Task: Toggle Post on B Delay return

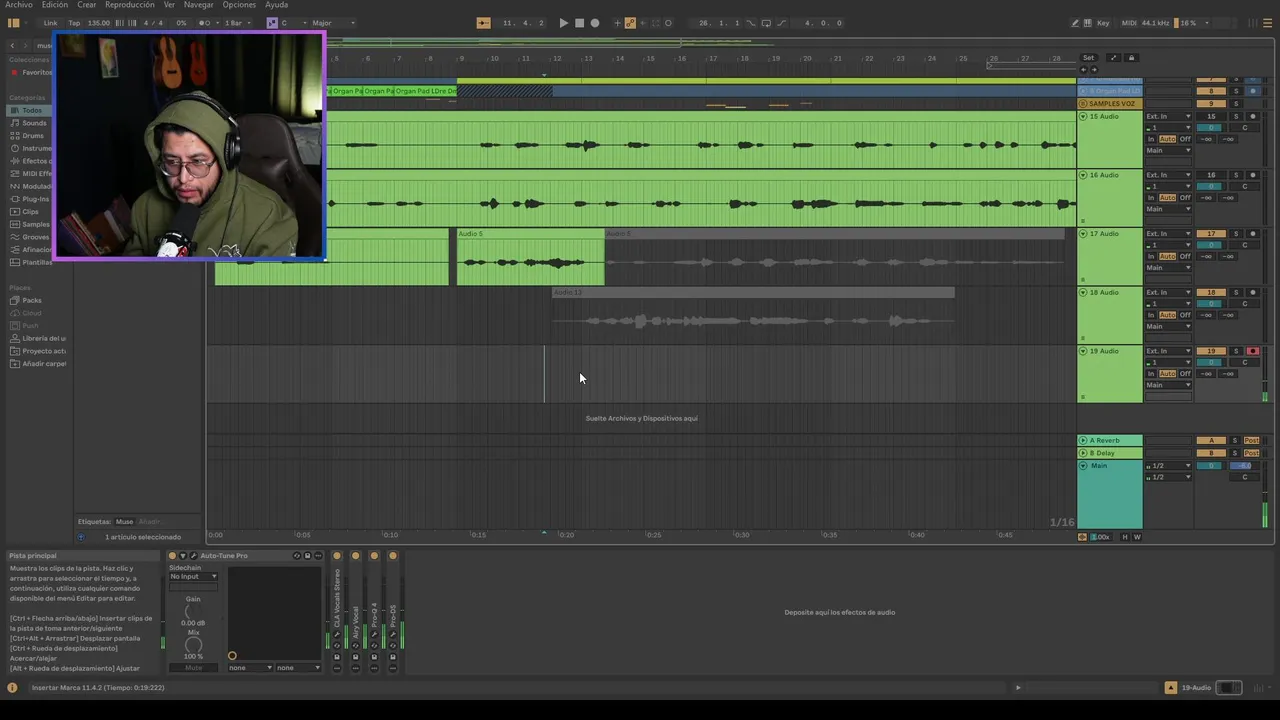Action: [x=1252, y=453]
